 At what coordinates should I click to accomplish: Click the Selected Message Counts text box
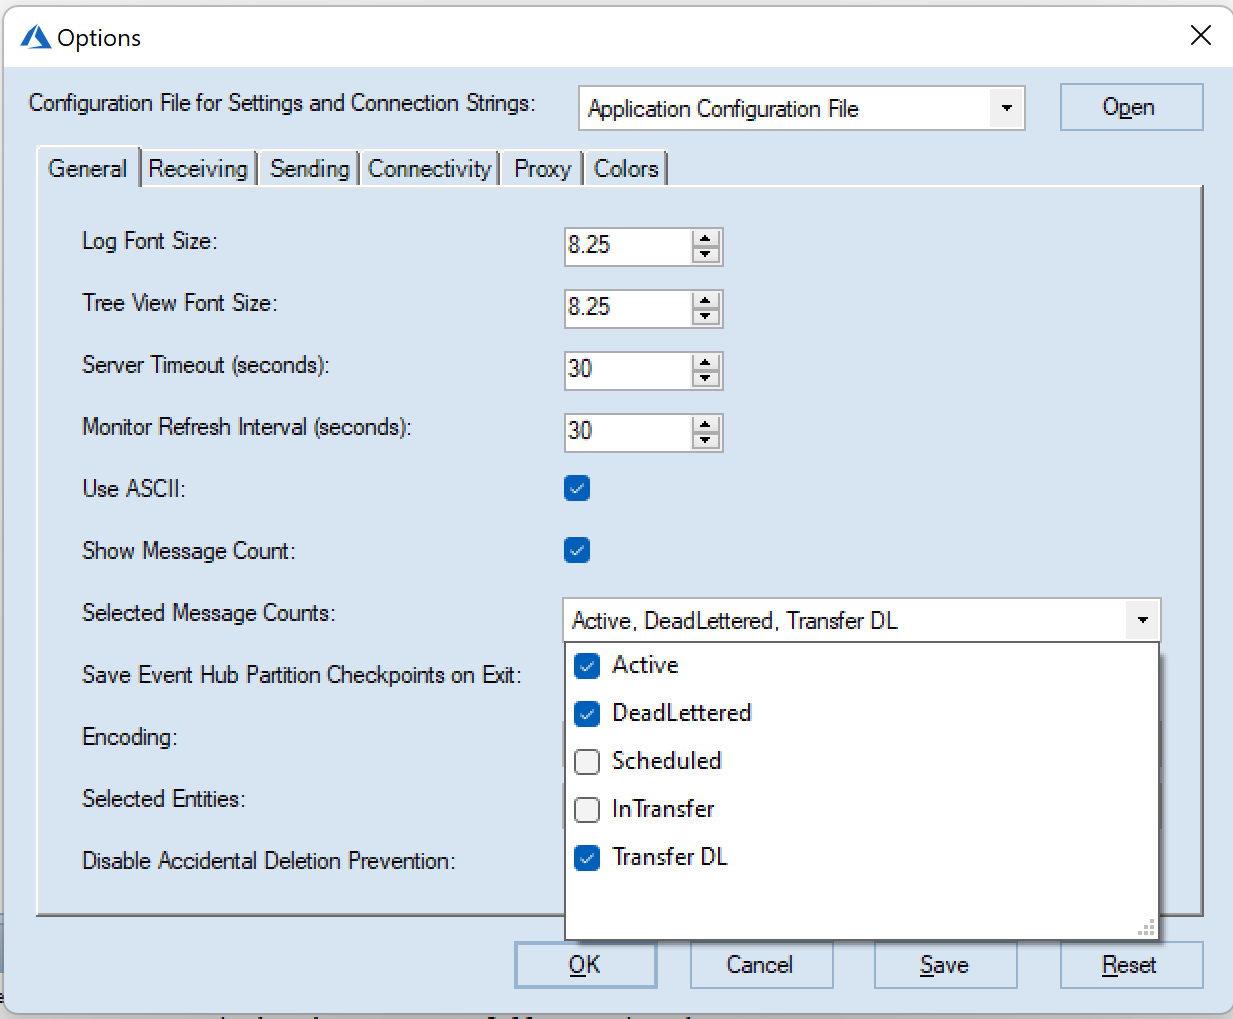[845, 620]
